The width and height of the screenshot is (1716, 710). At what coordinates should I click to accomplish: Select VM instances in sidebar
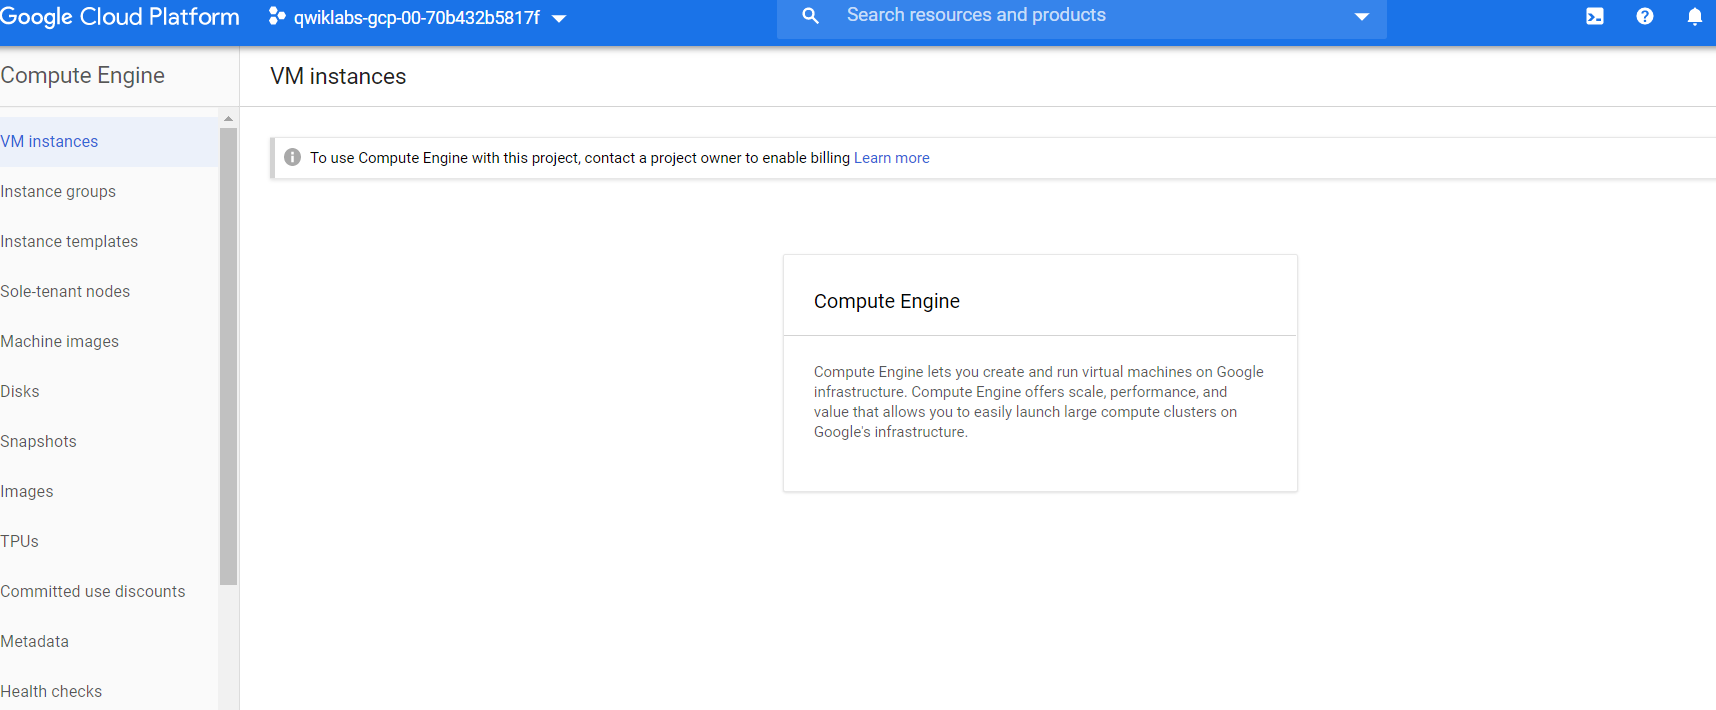(x=50, y=142)
